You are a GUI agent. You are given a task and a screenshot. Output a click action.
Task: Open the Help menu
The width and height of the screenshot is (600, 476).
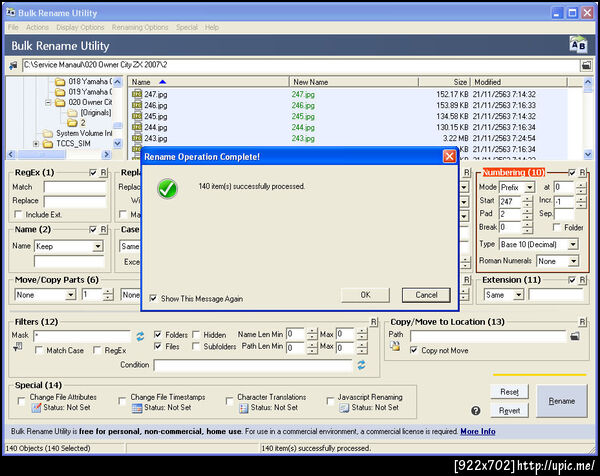pos(212,27)
